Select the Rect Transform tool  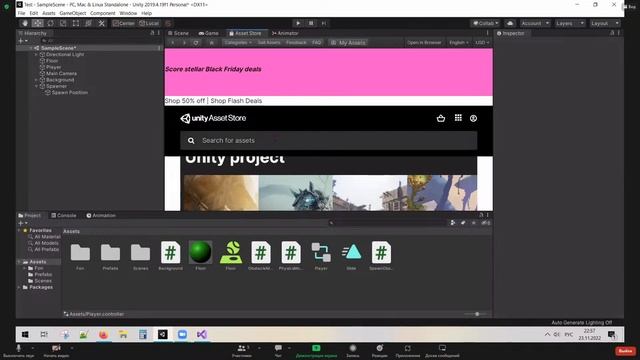(x=76, y=23)
